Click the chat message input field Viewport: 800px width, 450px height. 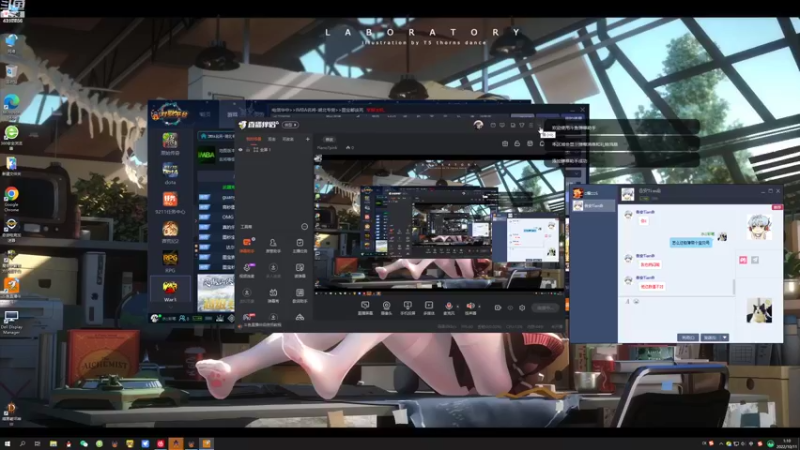click(676, 319)
